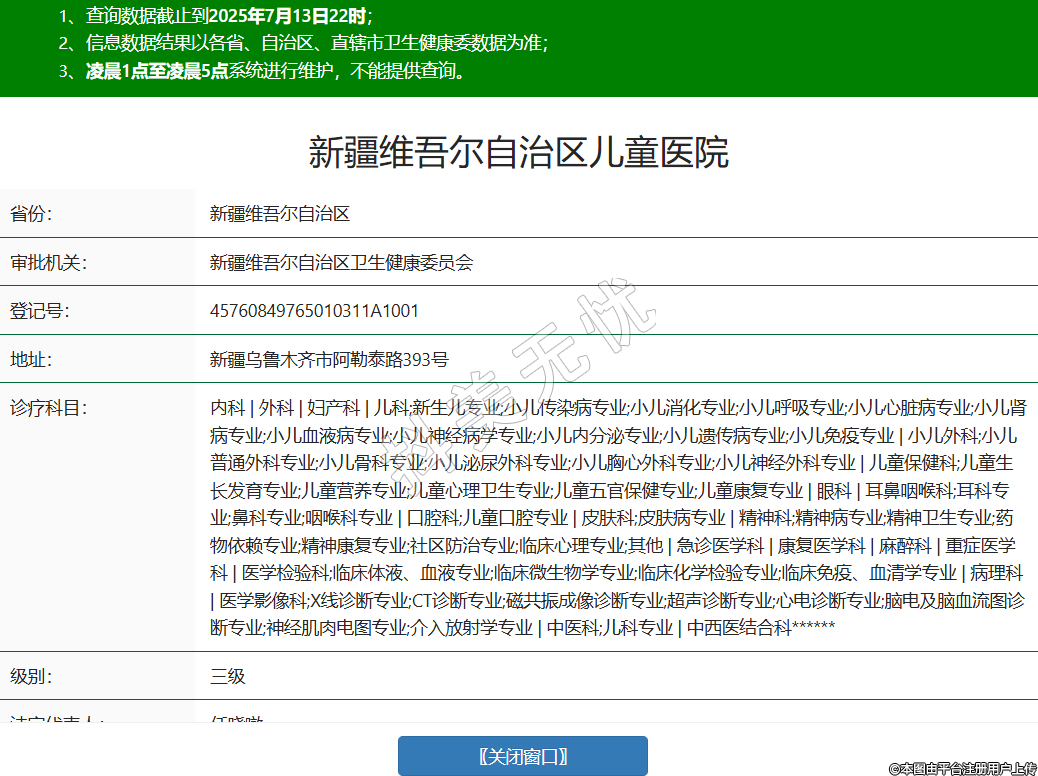Click the registration number 45760849765010311A1001
The width and height of the screenshot is (1038, 776).
[x=314, y=310]
